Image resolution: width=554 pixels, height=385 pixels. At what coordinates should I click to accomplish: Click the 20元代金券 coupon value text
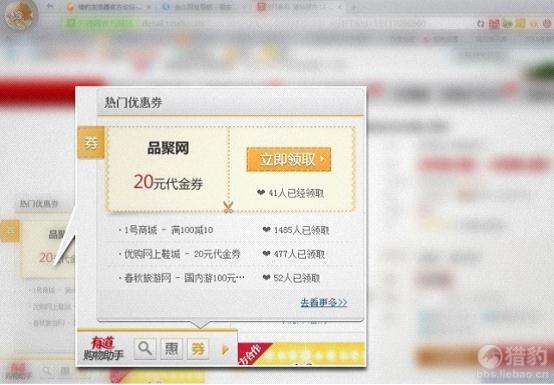pyautogui.click(x=168, y=183)
